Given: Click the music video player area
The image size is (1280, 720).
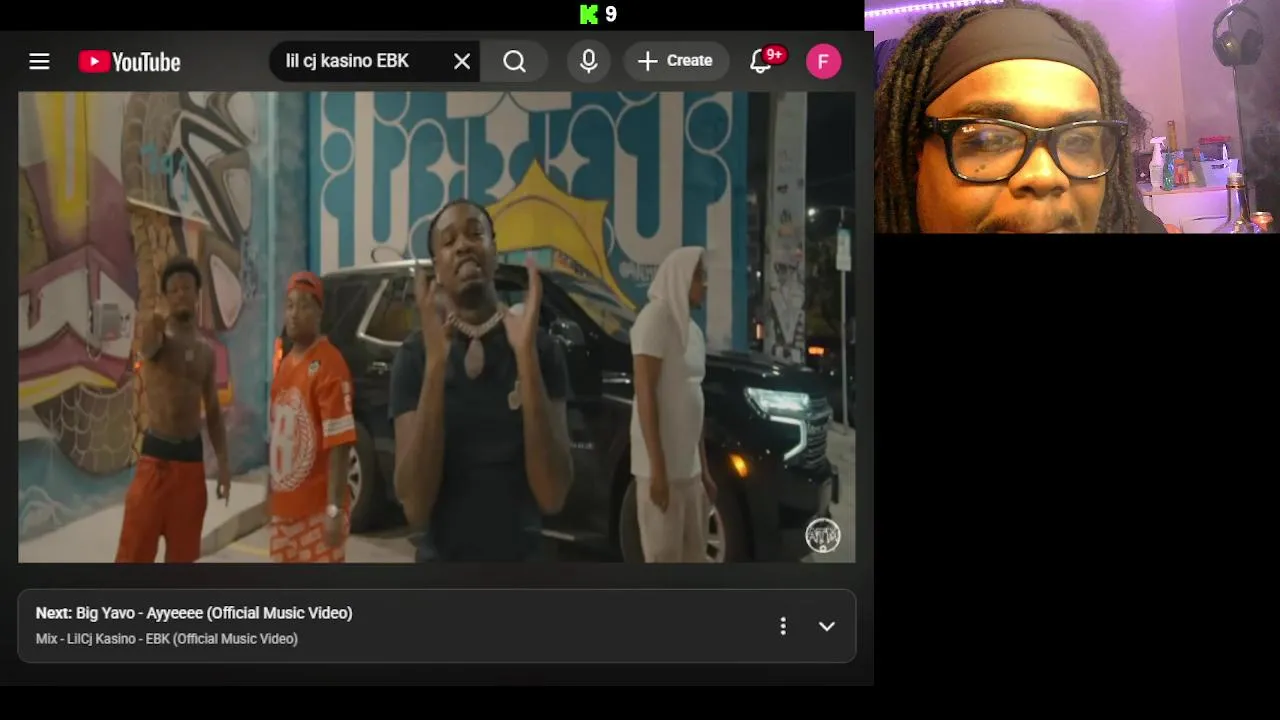Looking at the screenshot, I should pyautogui.click(x=437, y=327).
